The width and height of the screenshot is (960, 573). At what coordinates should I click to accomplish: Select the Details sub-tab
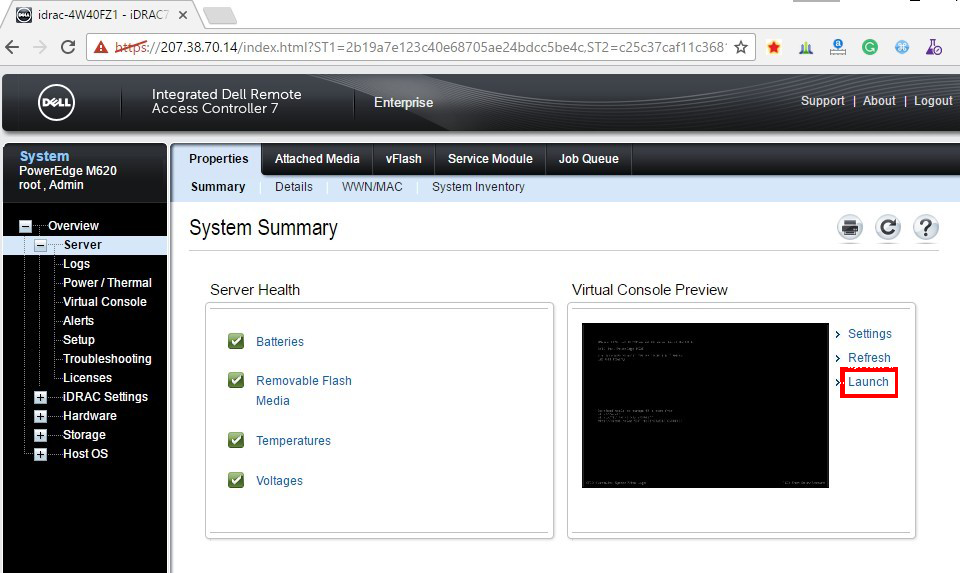(x=294, y=187)
